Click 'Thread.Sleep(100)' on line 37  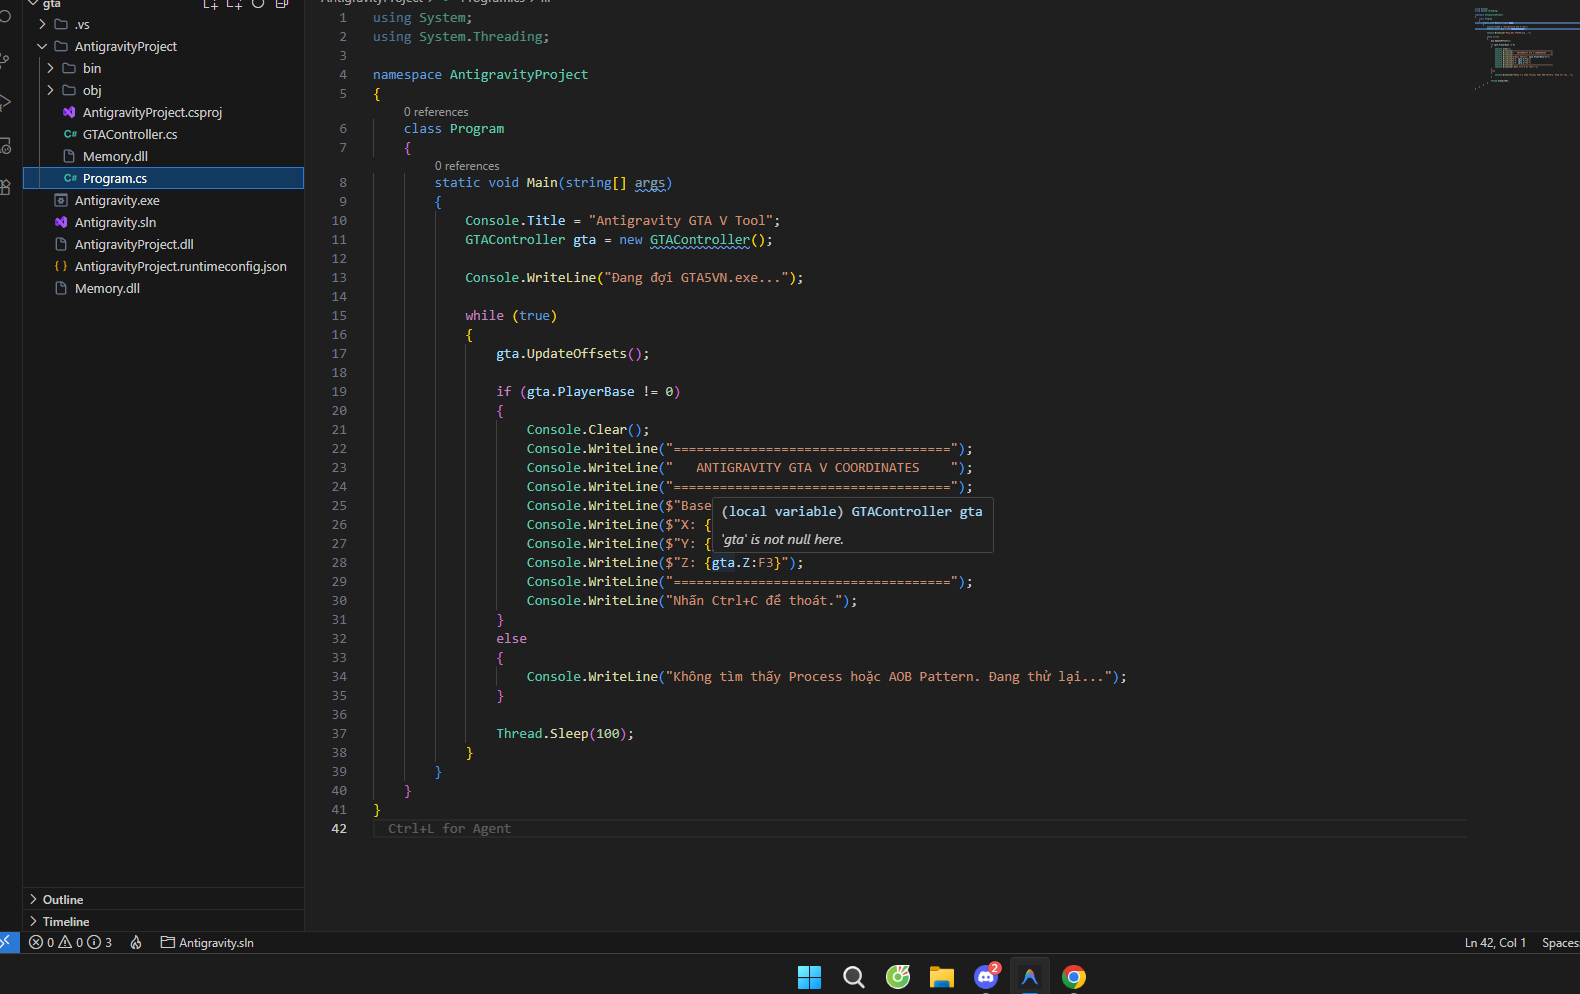click(x=564, y=734)
